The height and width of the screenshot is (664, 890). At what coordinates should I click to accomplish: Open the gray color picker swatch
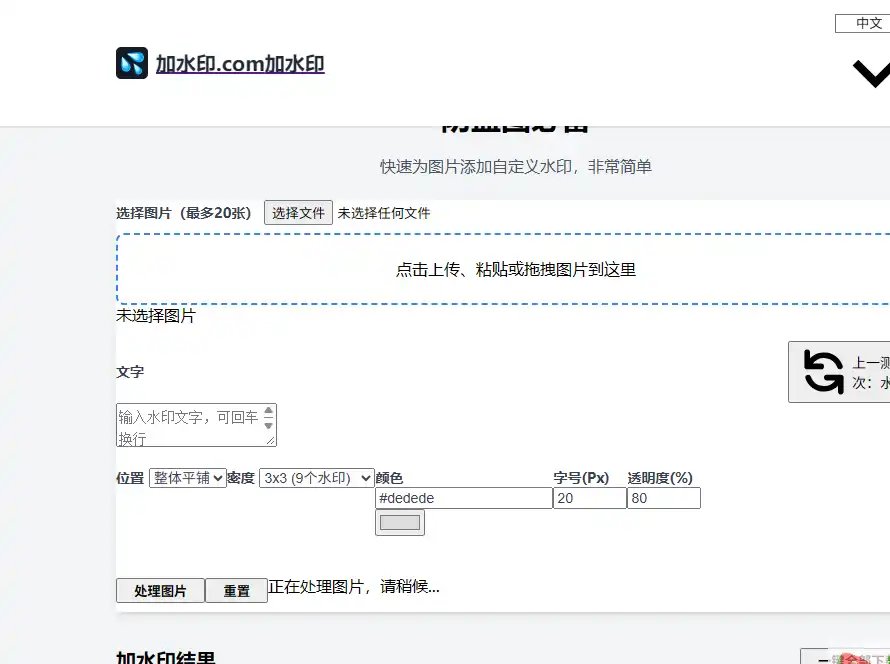point(400,522)
